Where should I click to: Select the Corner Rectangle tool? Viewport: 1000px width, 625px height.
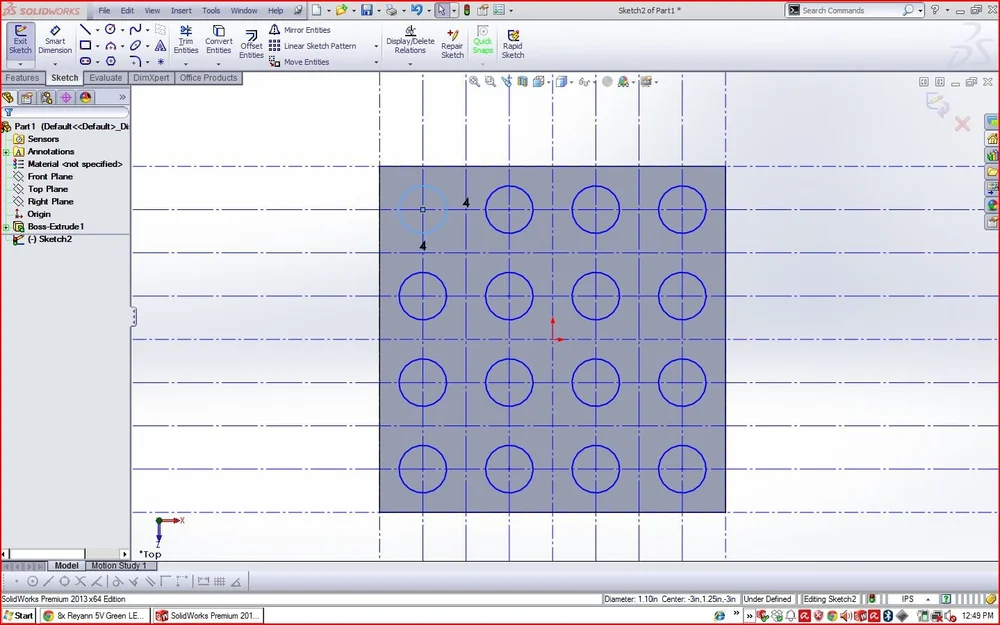(85, 45)
